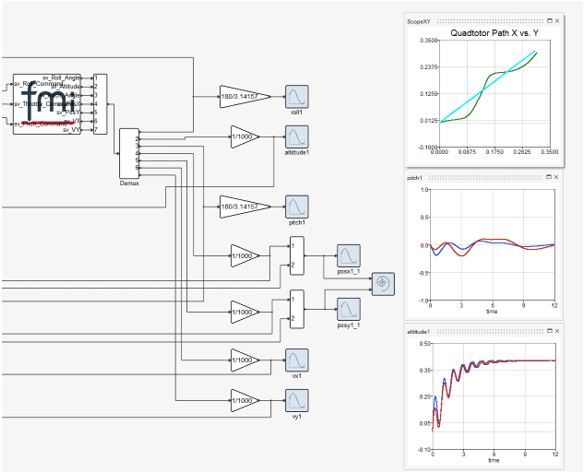Select the vy1 scope block
Image resolution: width=584 pixels, height=473 pixels.
[296, 401]
